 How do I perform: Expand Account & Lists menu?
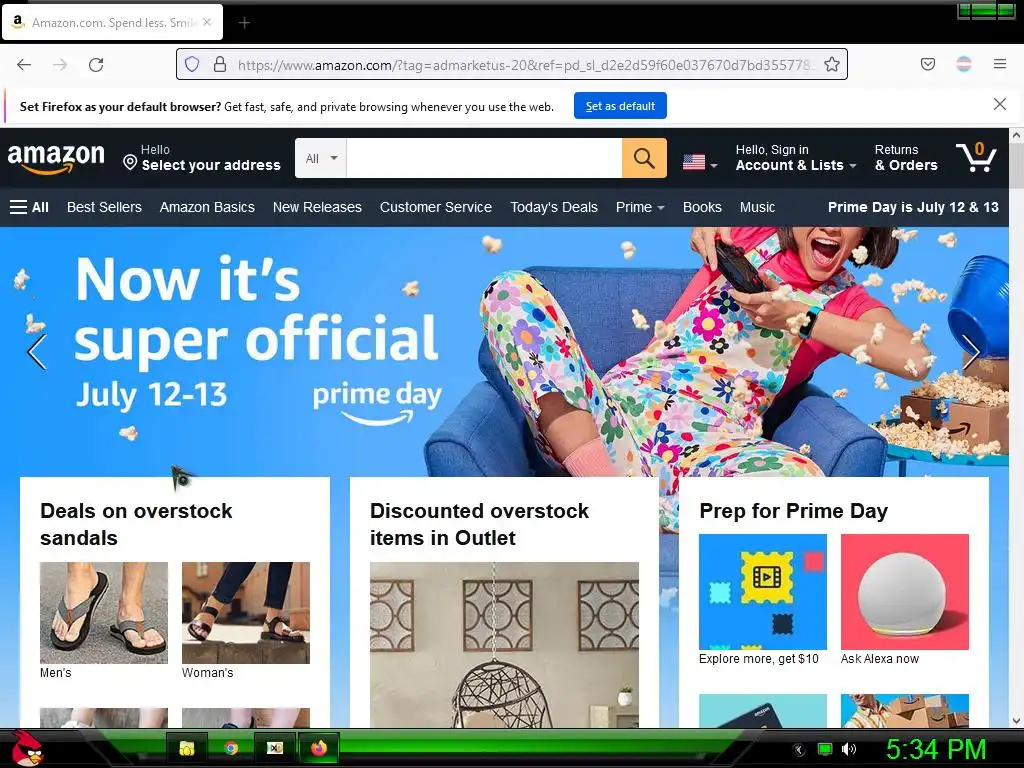click(795, 158)
